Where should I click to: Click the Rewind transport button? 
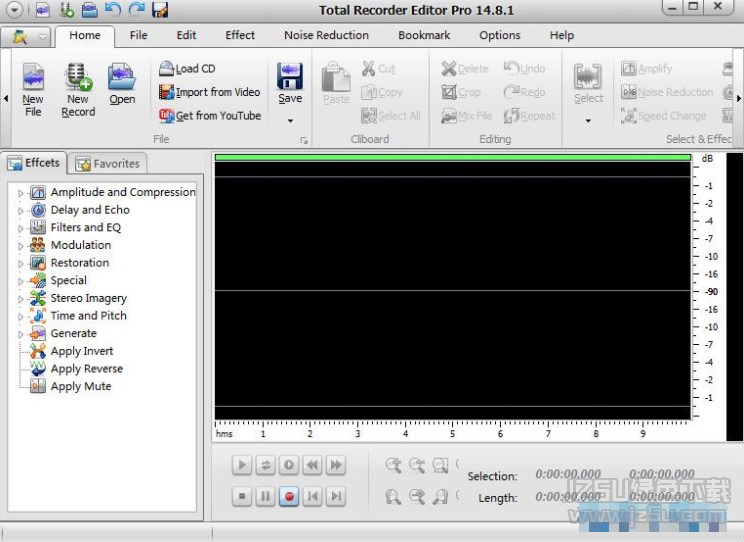pos(312,465)
